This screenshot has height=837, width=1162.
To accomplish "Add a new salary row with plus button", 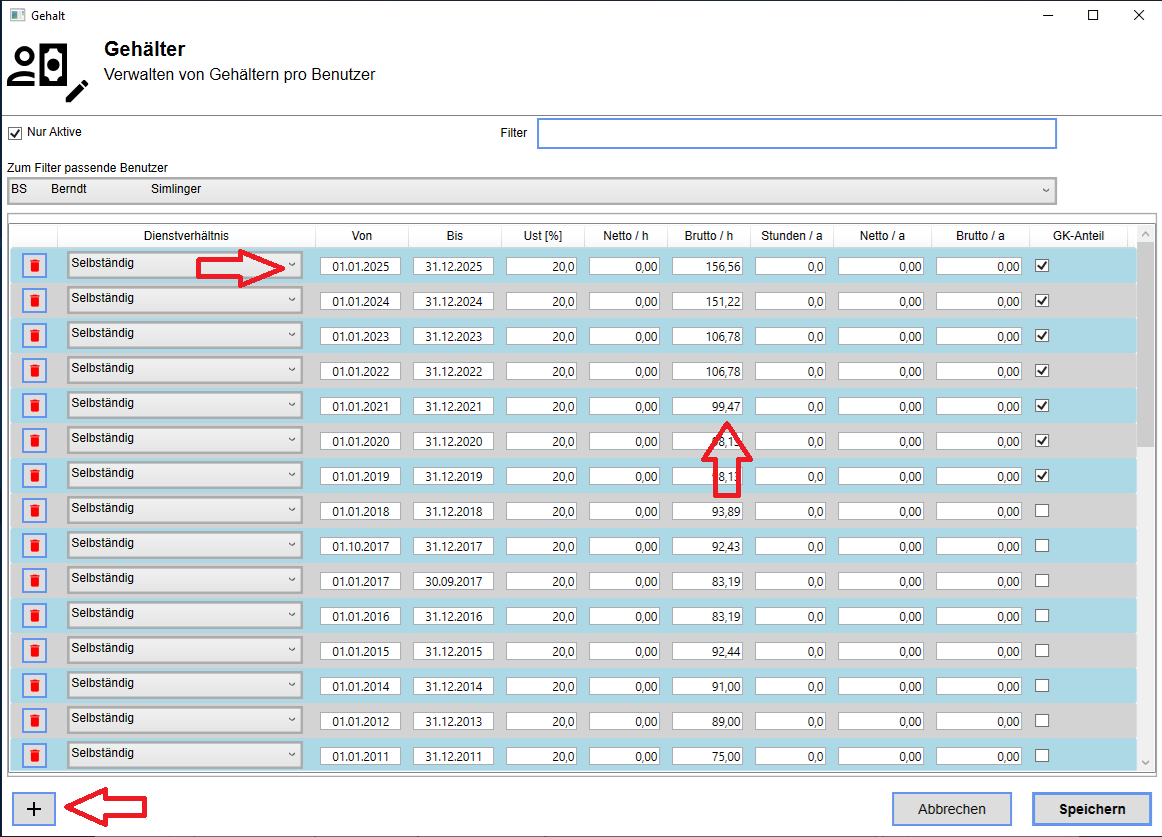I will pos(34,809).
